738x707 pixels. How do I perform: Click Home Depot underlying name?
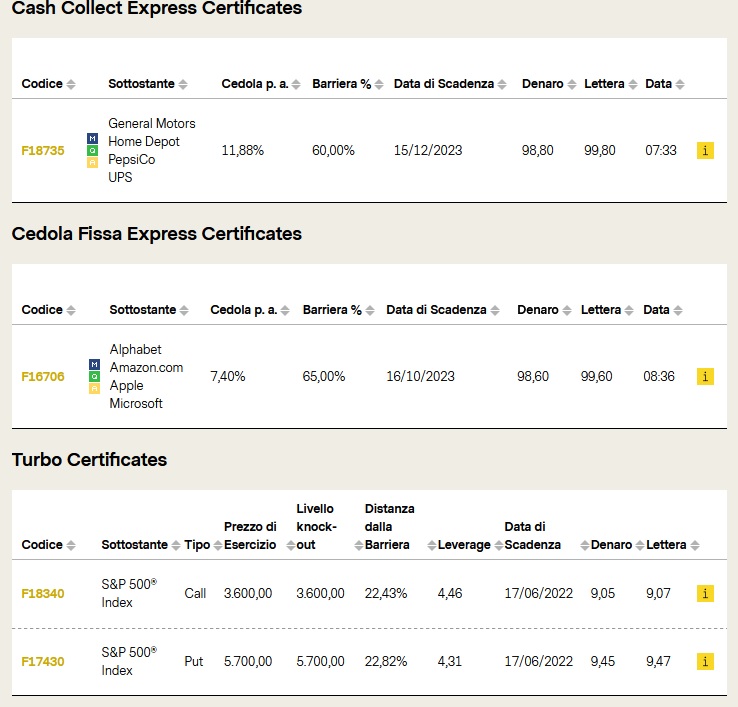click(144, 141)
